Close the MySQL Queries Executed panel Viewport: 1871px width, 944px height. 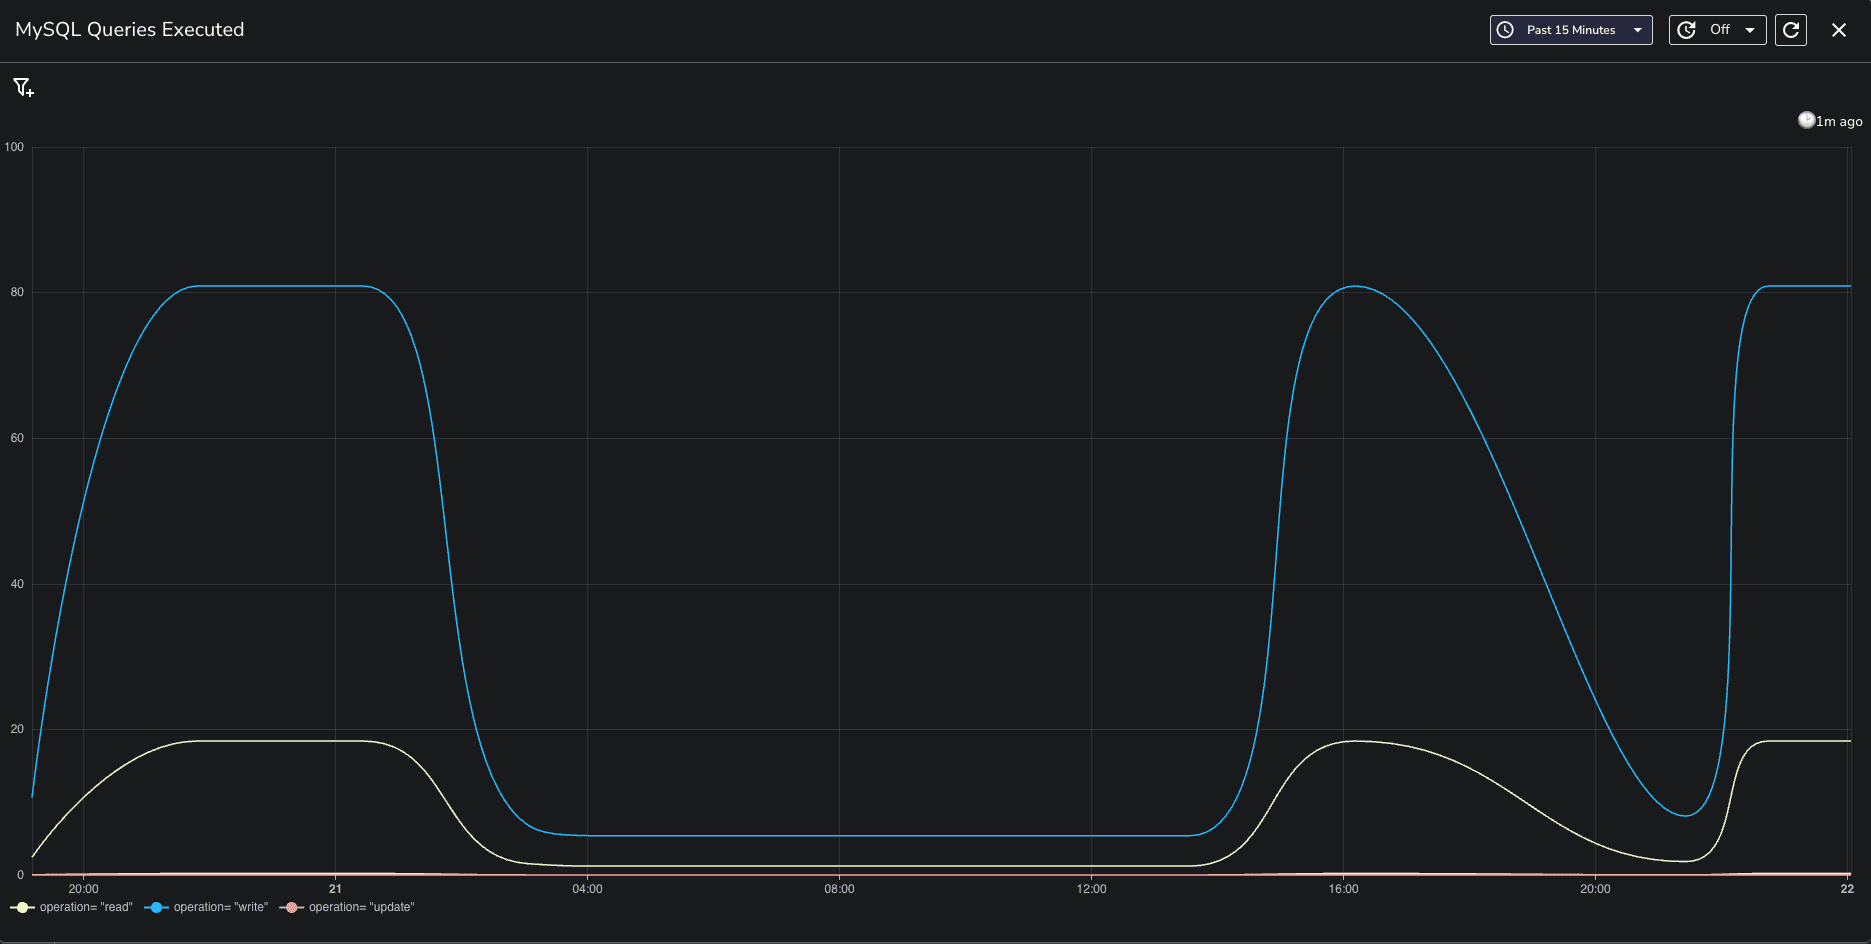pyautogui.click(x=1838, y=30)
